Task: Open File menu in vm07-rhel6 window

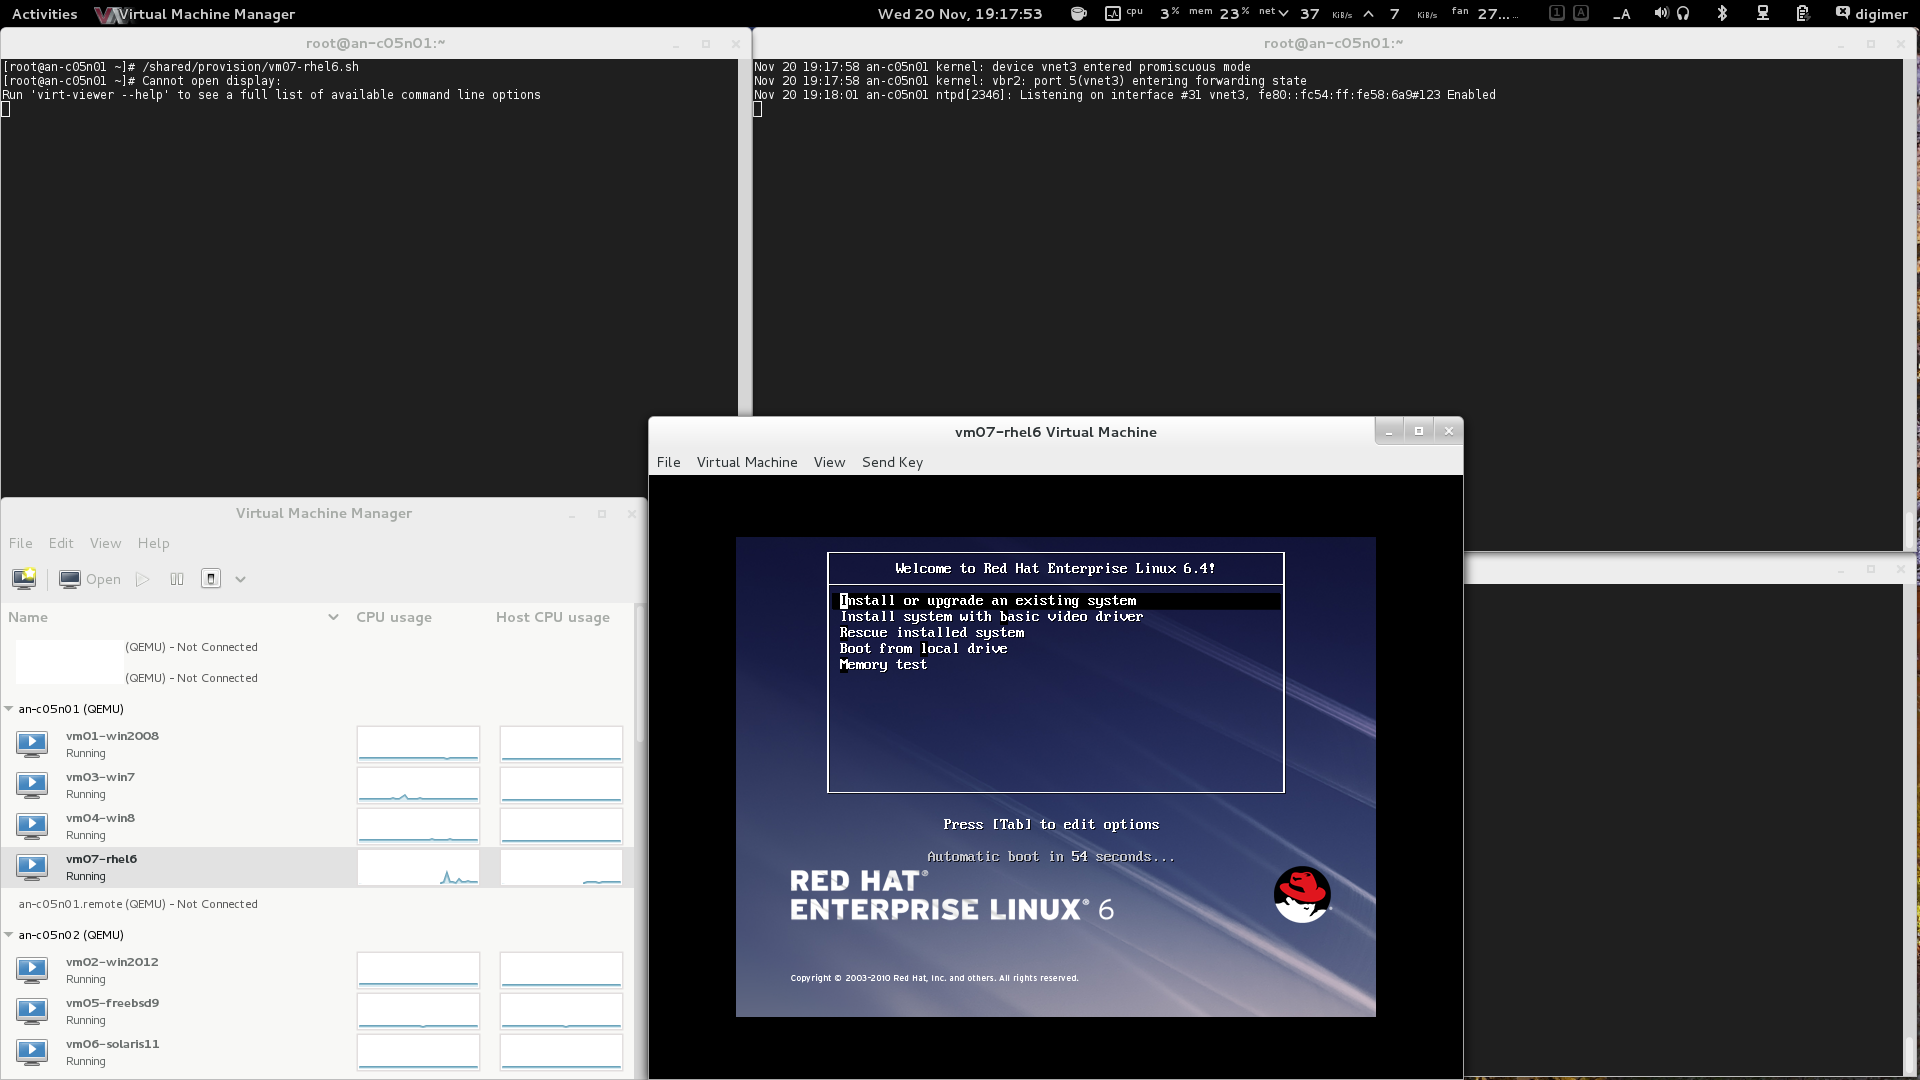Action: (x=669, y=462)
